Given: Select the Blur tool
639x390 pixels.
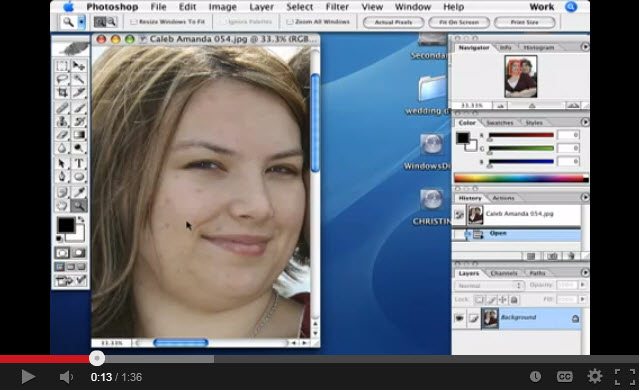Looking at the screenshot, I should 62,148.
